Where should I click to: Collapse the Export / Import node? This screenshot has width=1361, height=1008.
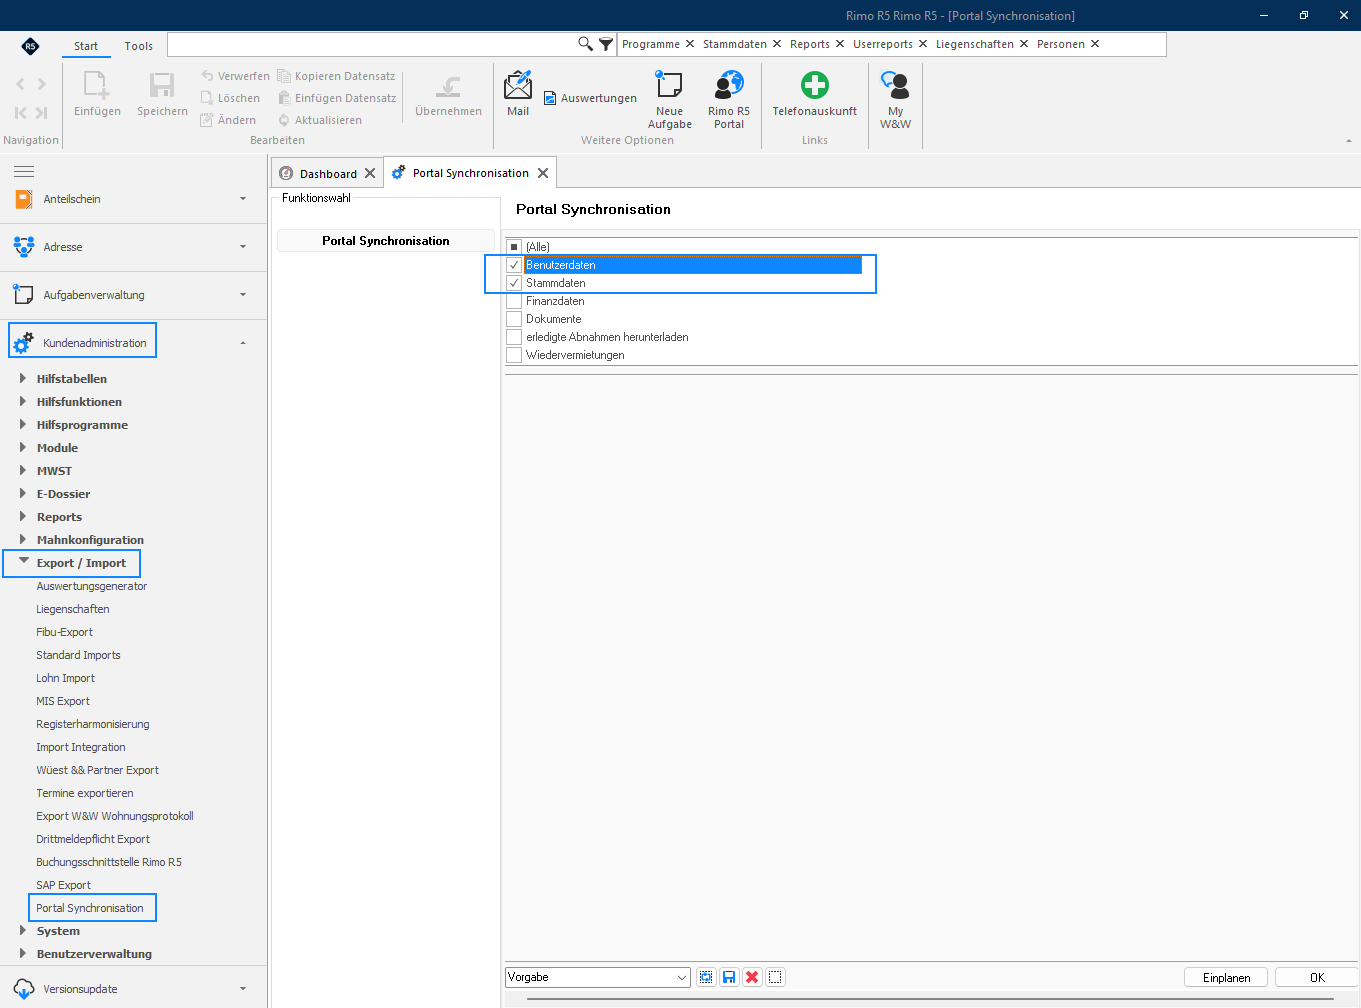(23, 562)
